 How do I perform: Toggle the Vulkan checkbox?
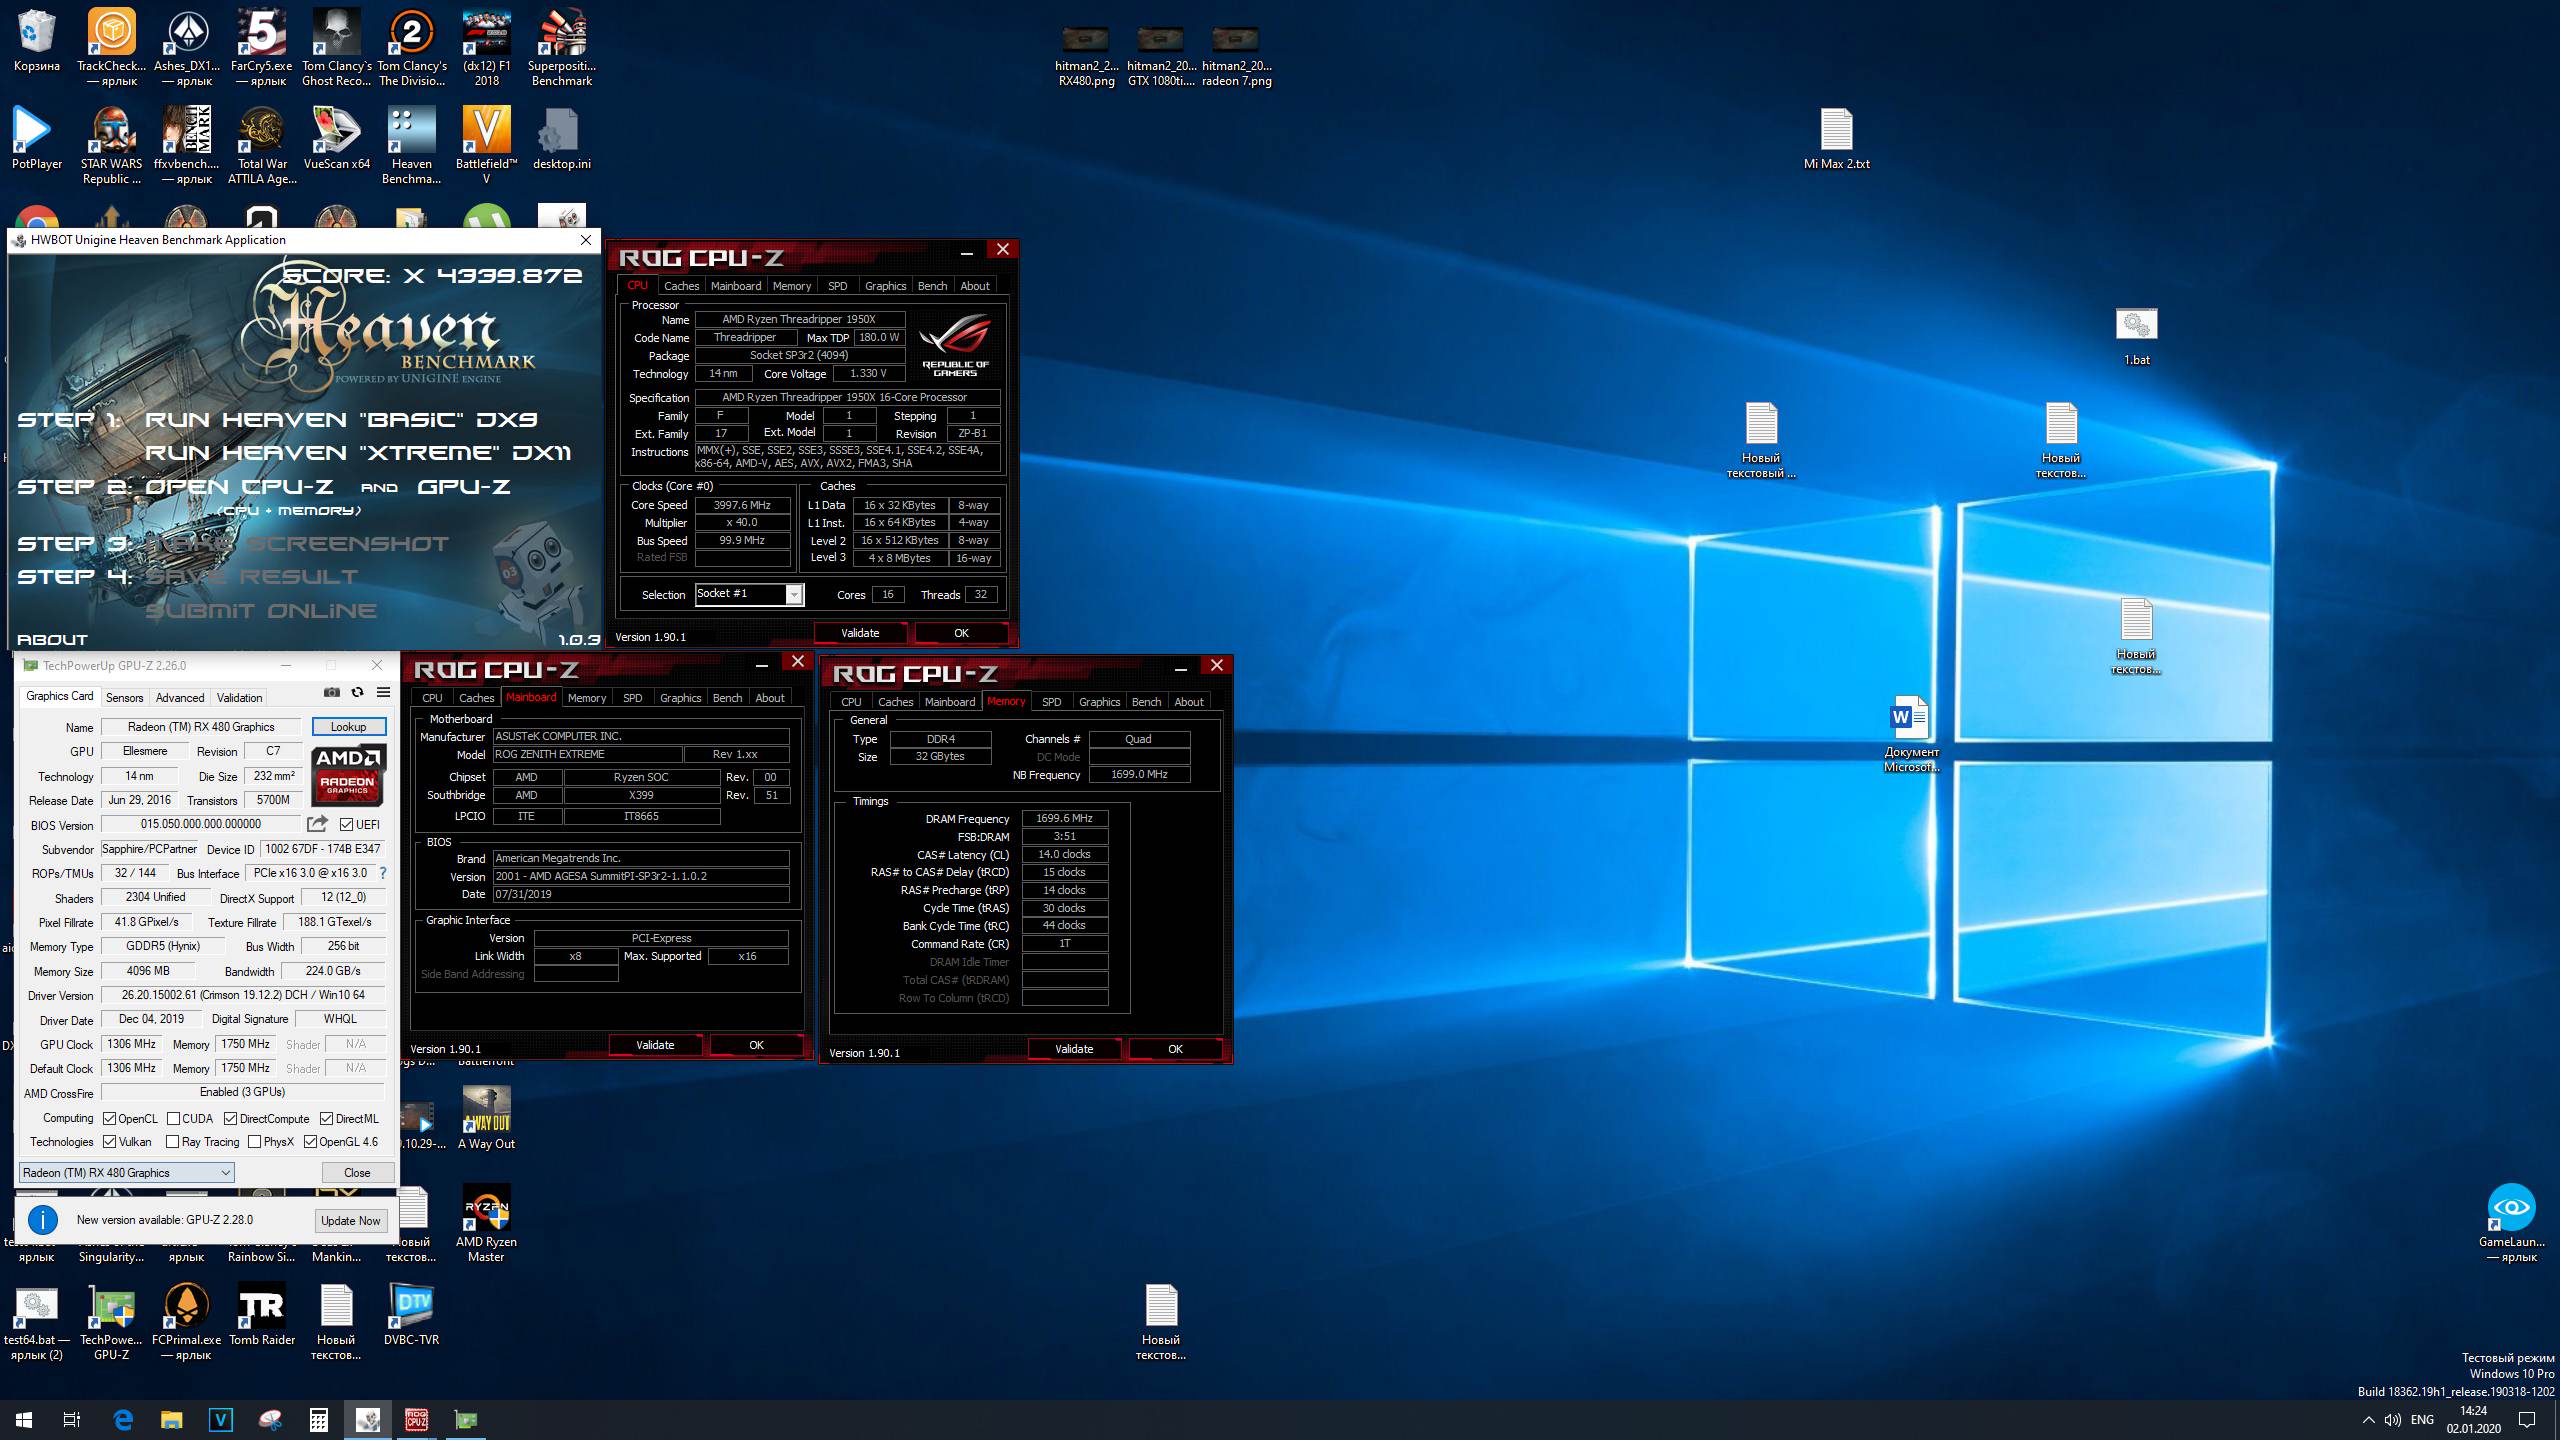[110, 1141]
